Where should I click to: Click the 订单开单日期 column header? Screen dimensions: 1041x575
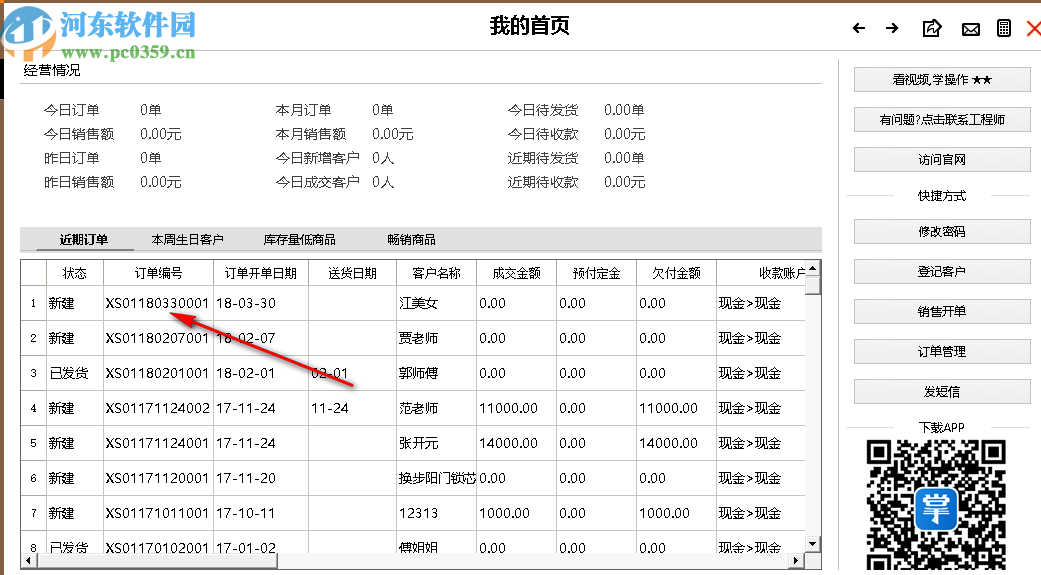261,273
